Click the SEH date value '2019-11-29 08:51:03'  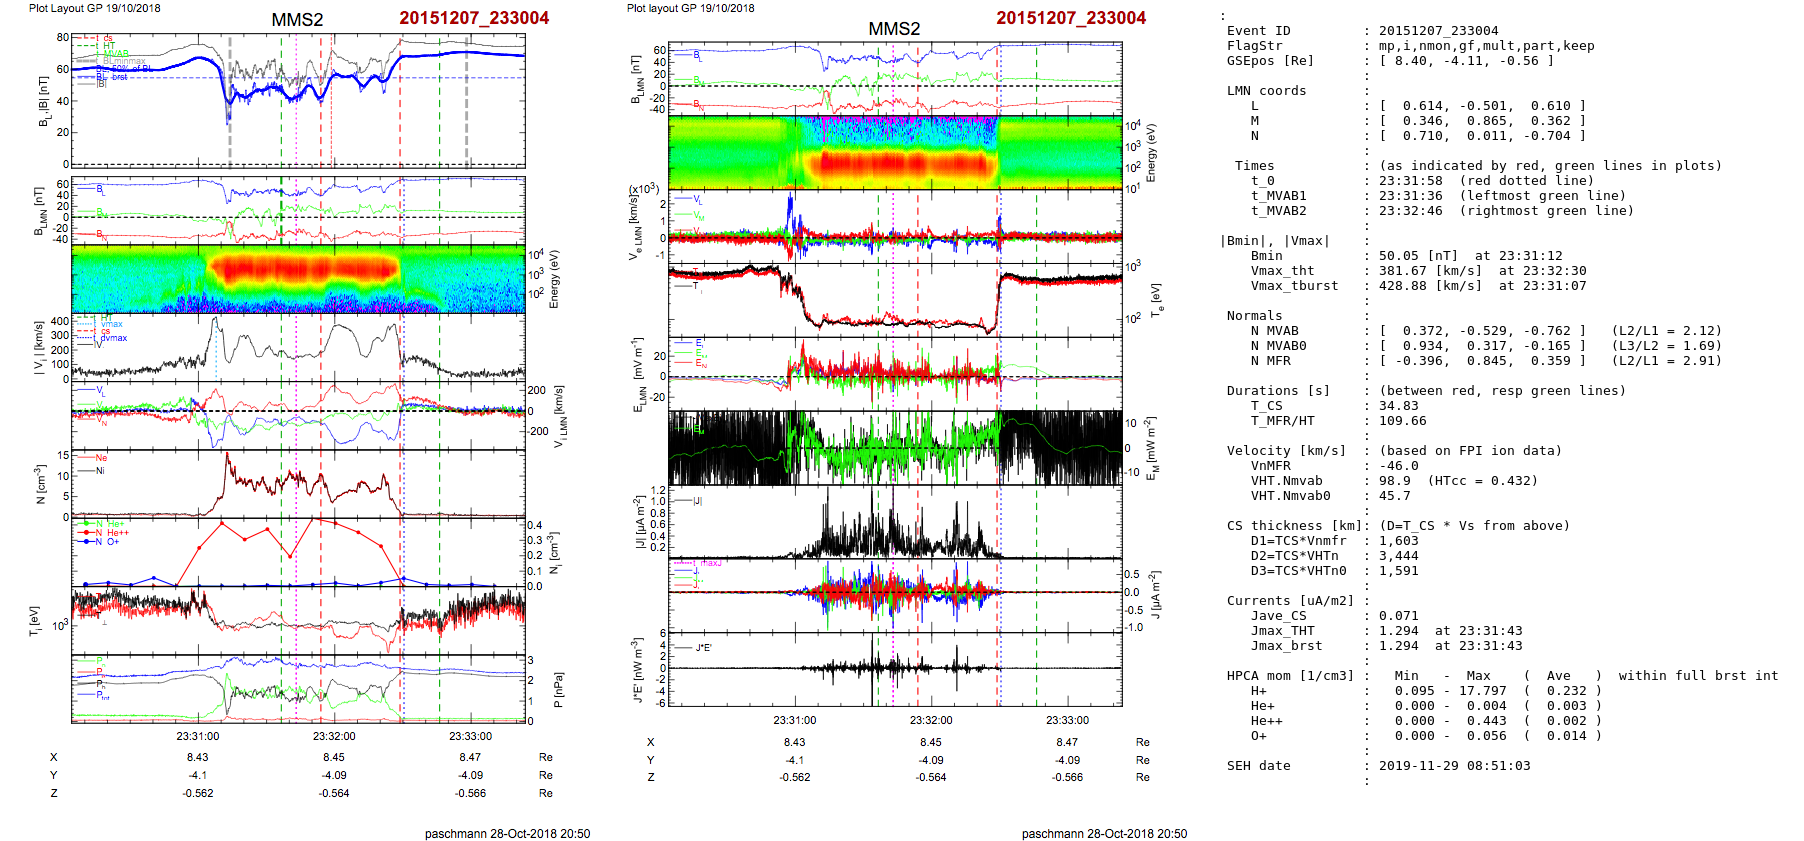1454,766
